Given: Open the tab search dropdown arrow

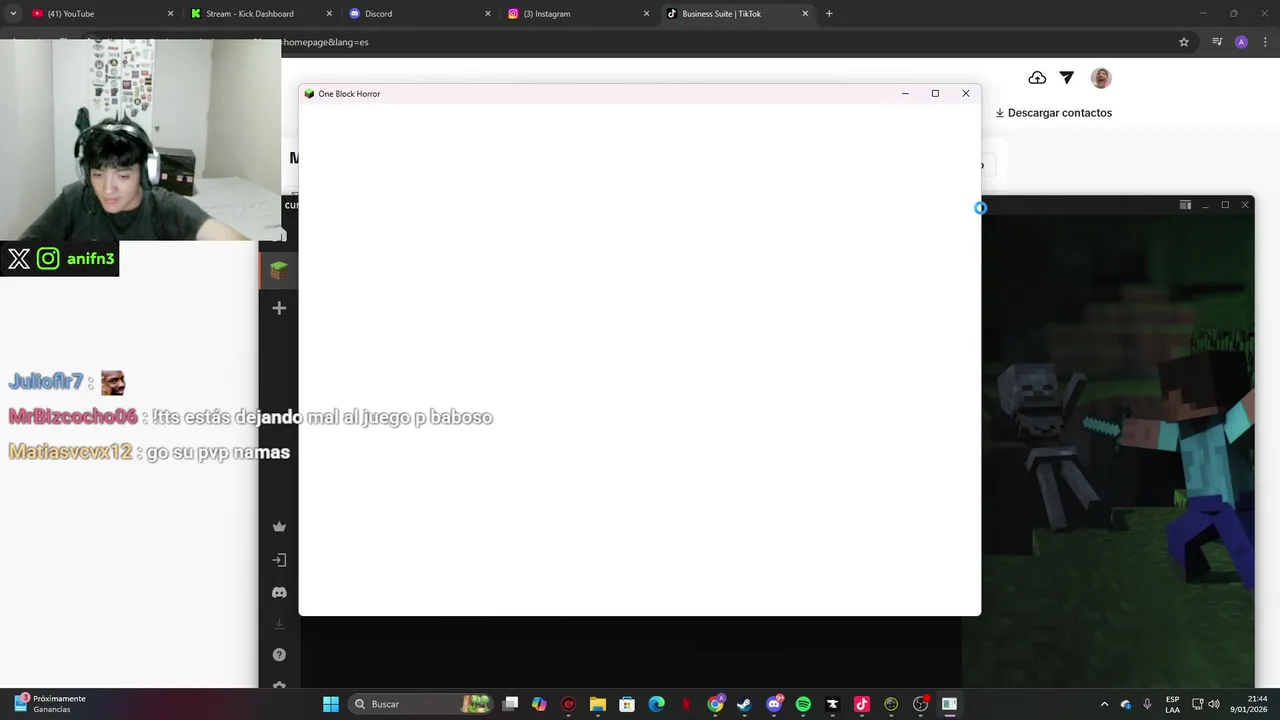Looking at the screenshot, I should click(13, 14).
